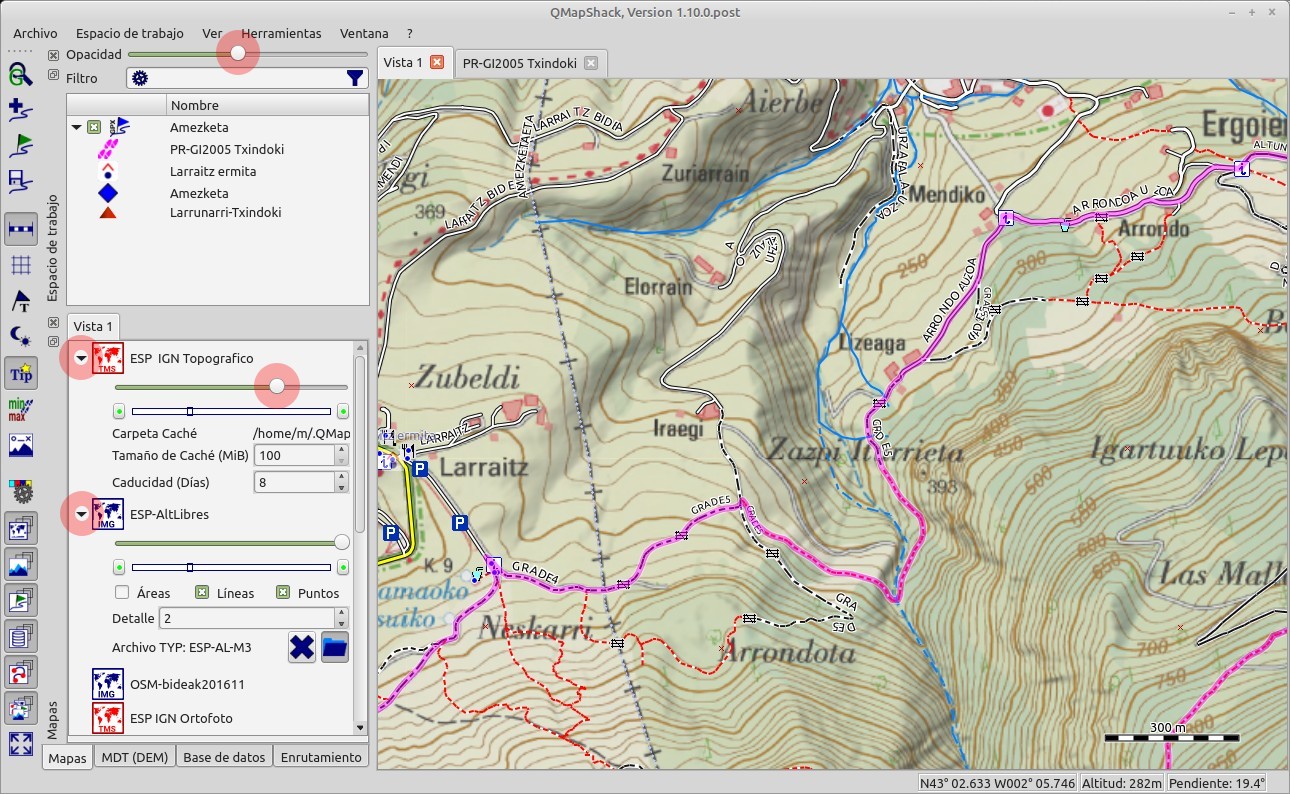Click the Filtro text input field
The width and height of the screenshot is (1290, 794).
(x=247, y=78)
